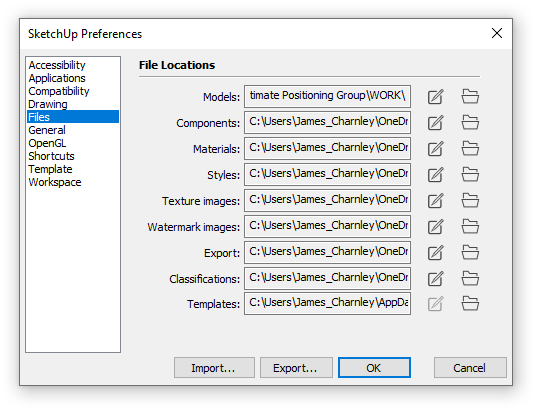Click into the Models path text field
Image resolution: width=544 pixels, height=419 pixels.
(328, 96)
